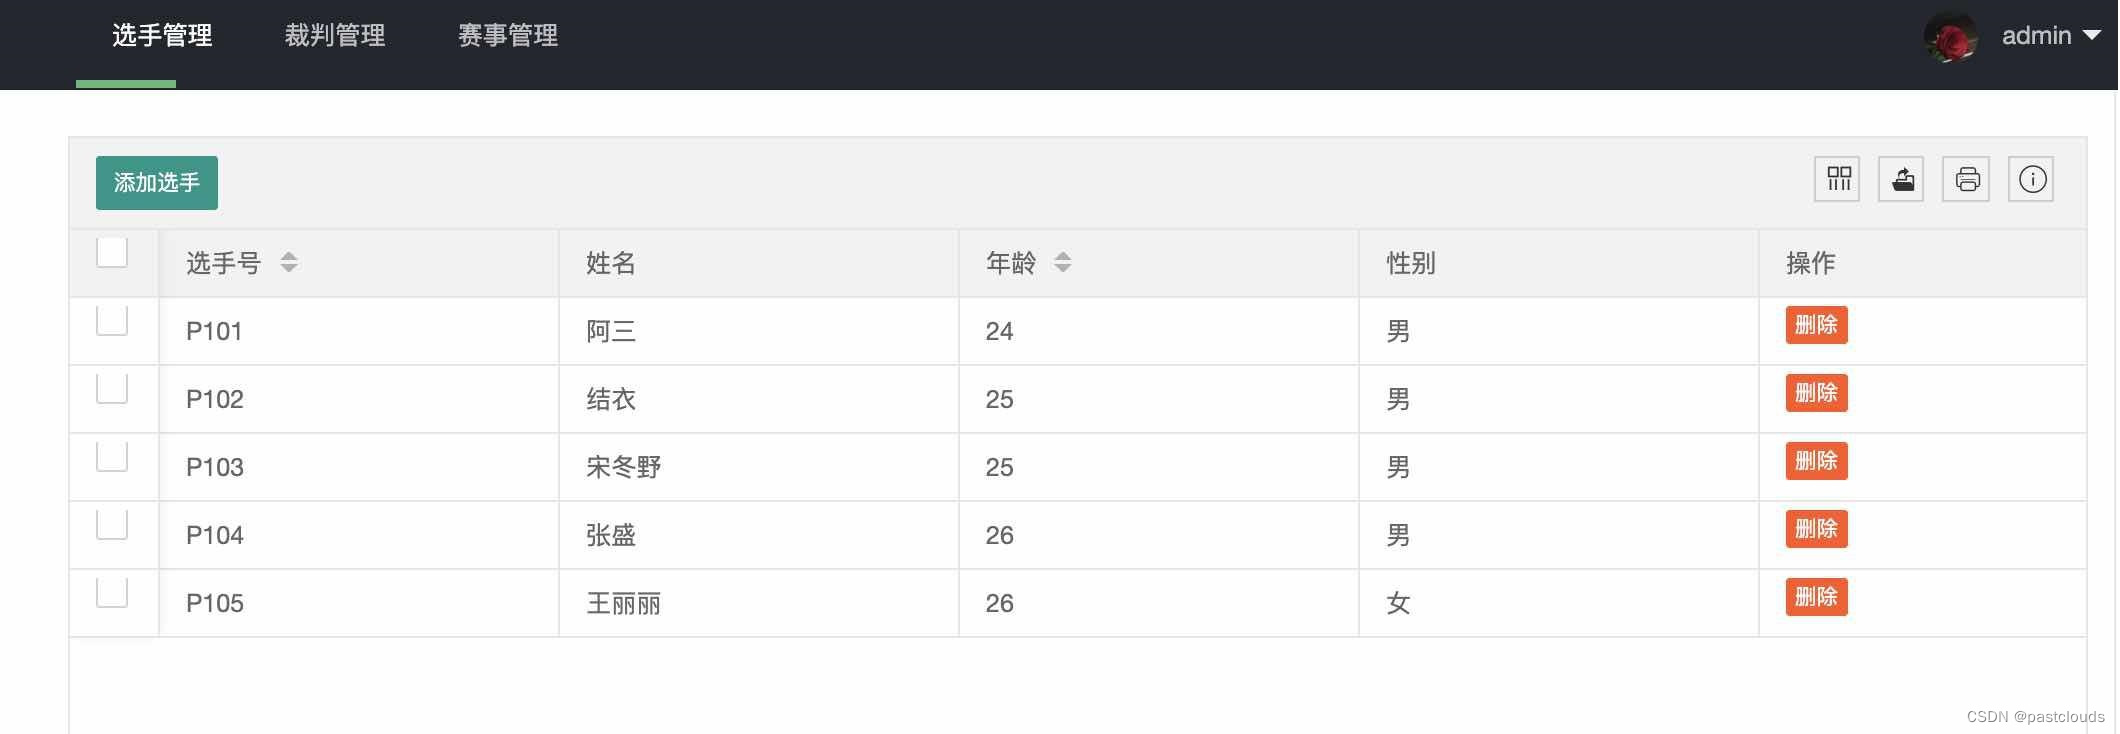Screen dimensions: 2120x734
Task: Check the checkbox for player P105
Action: tap(112, 592)
